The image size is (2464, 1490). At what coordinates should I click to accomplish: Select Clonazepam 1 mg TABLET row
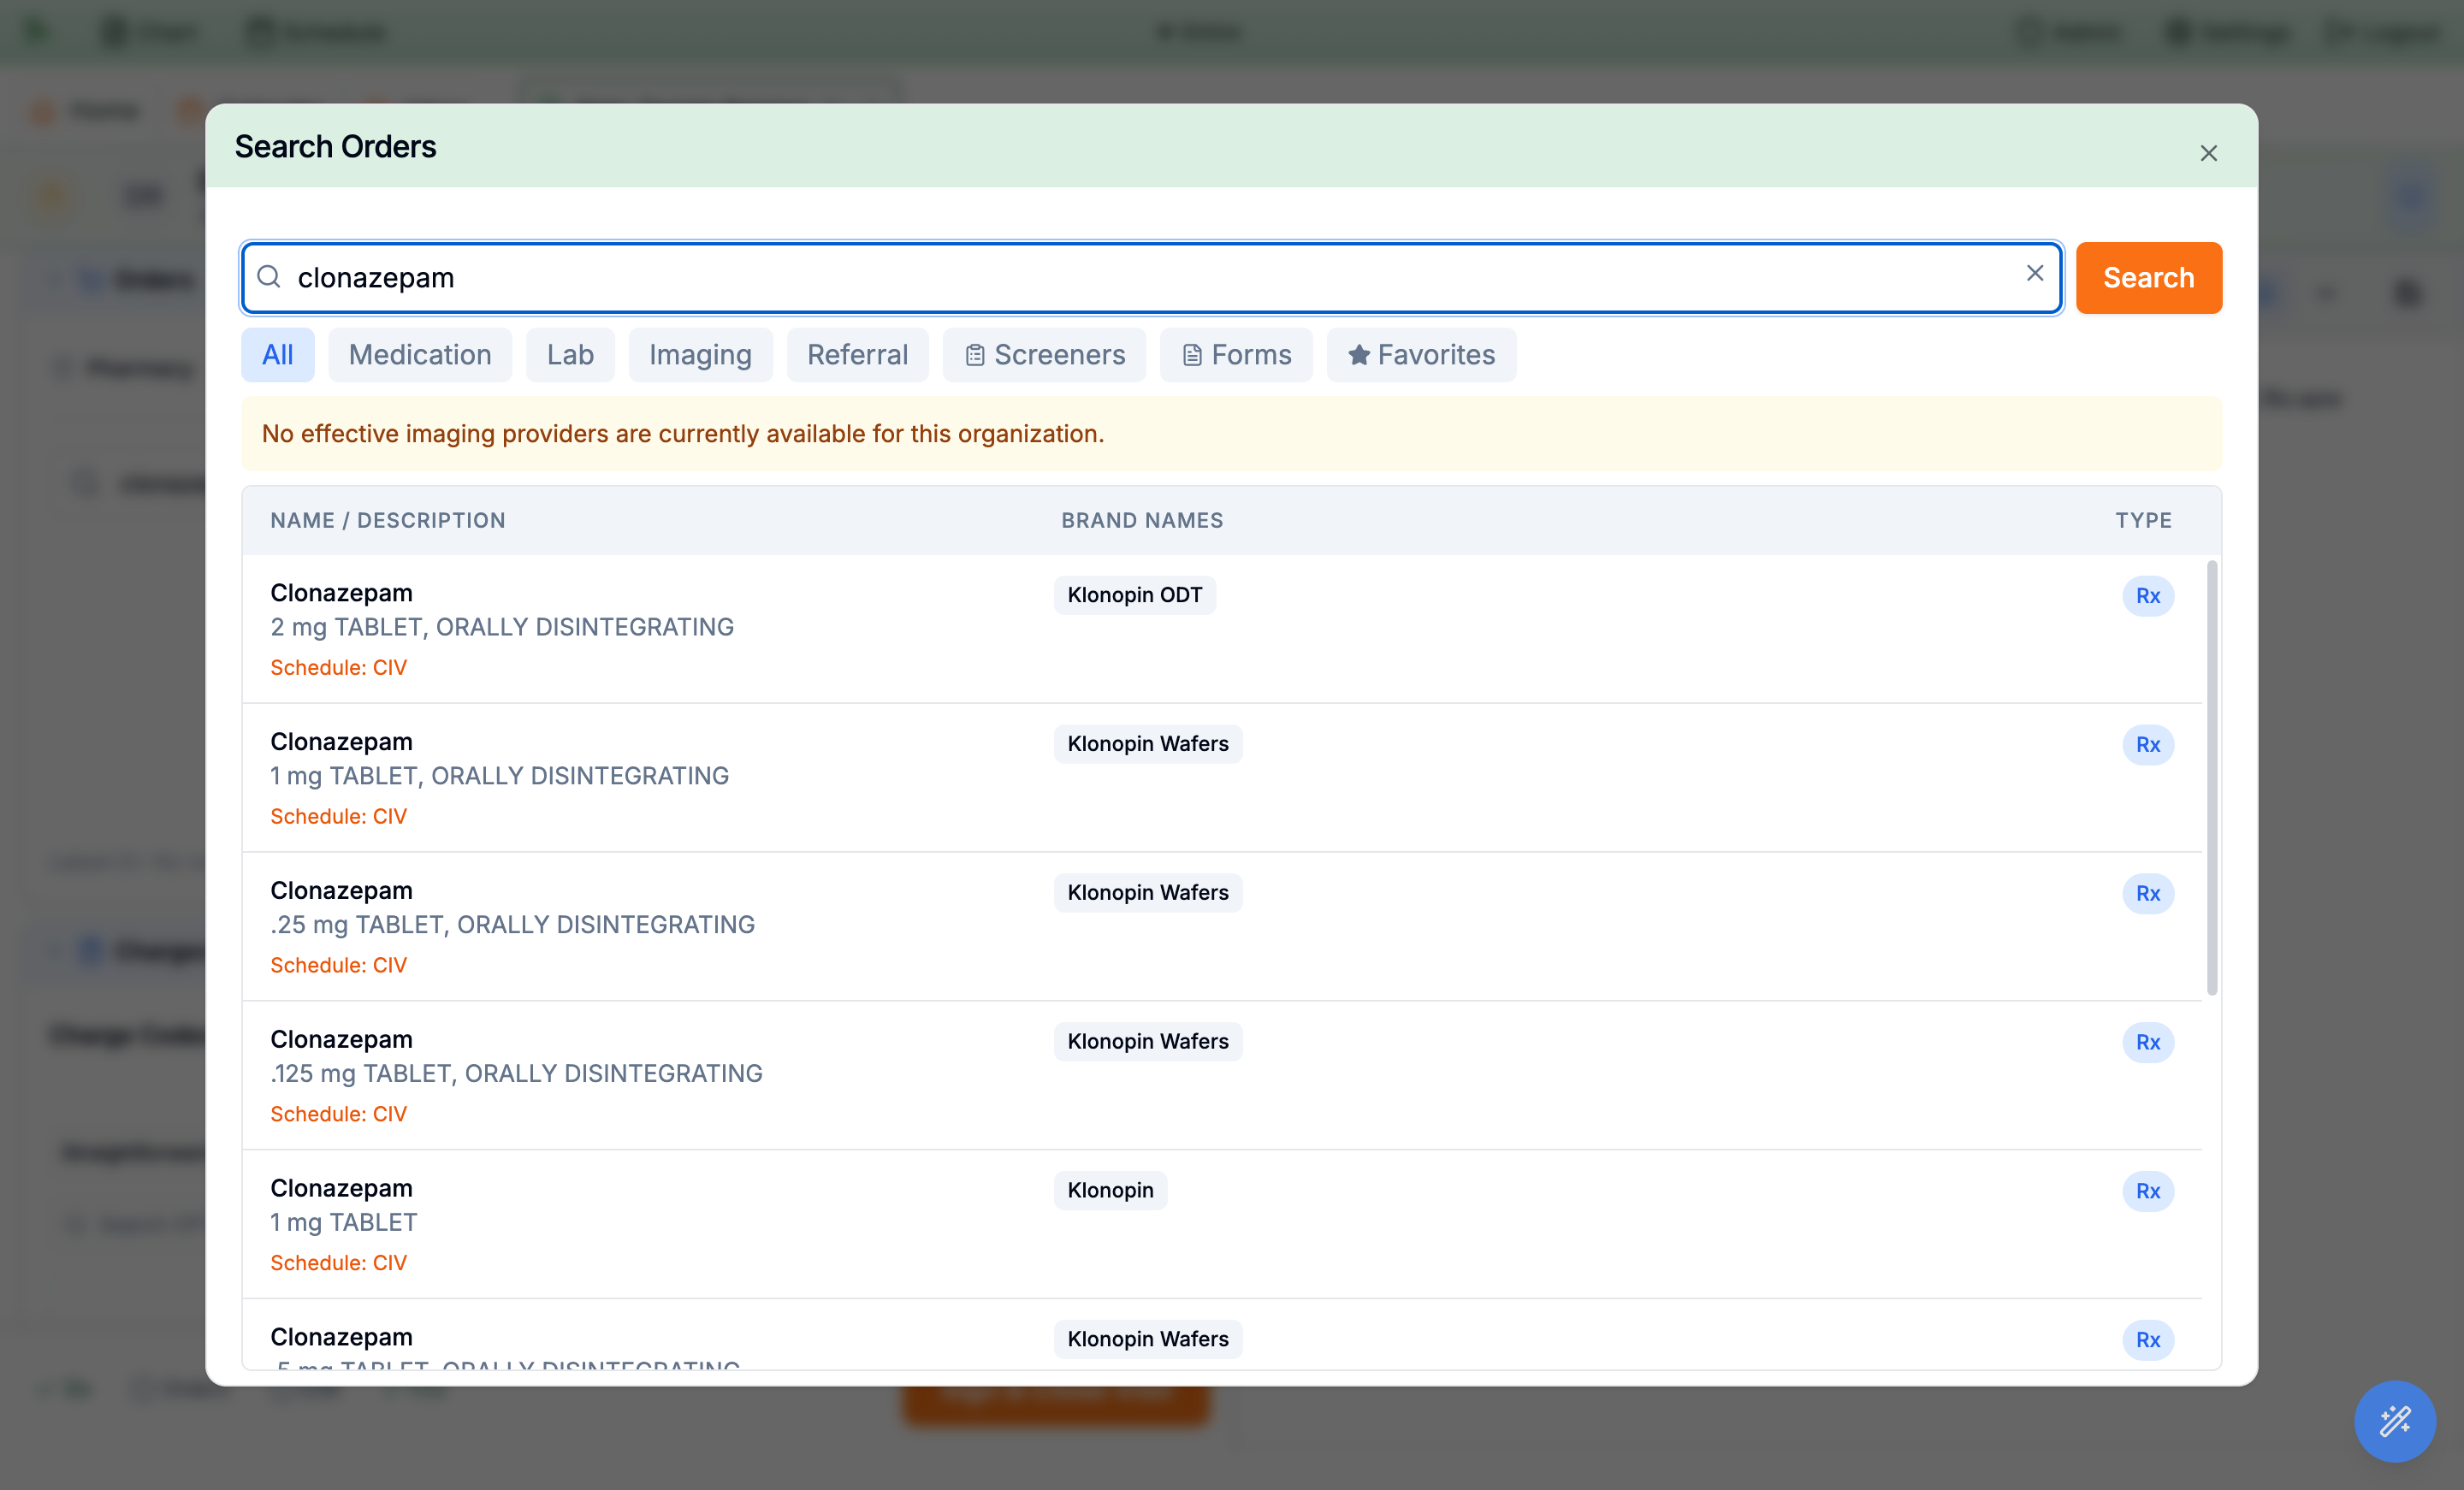coord(1222,1225)
